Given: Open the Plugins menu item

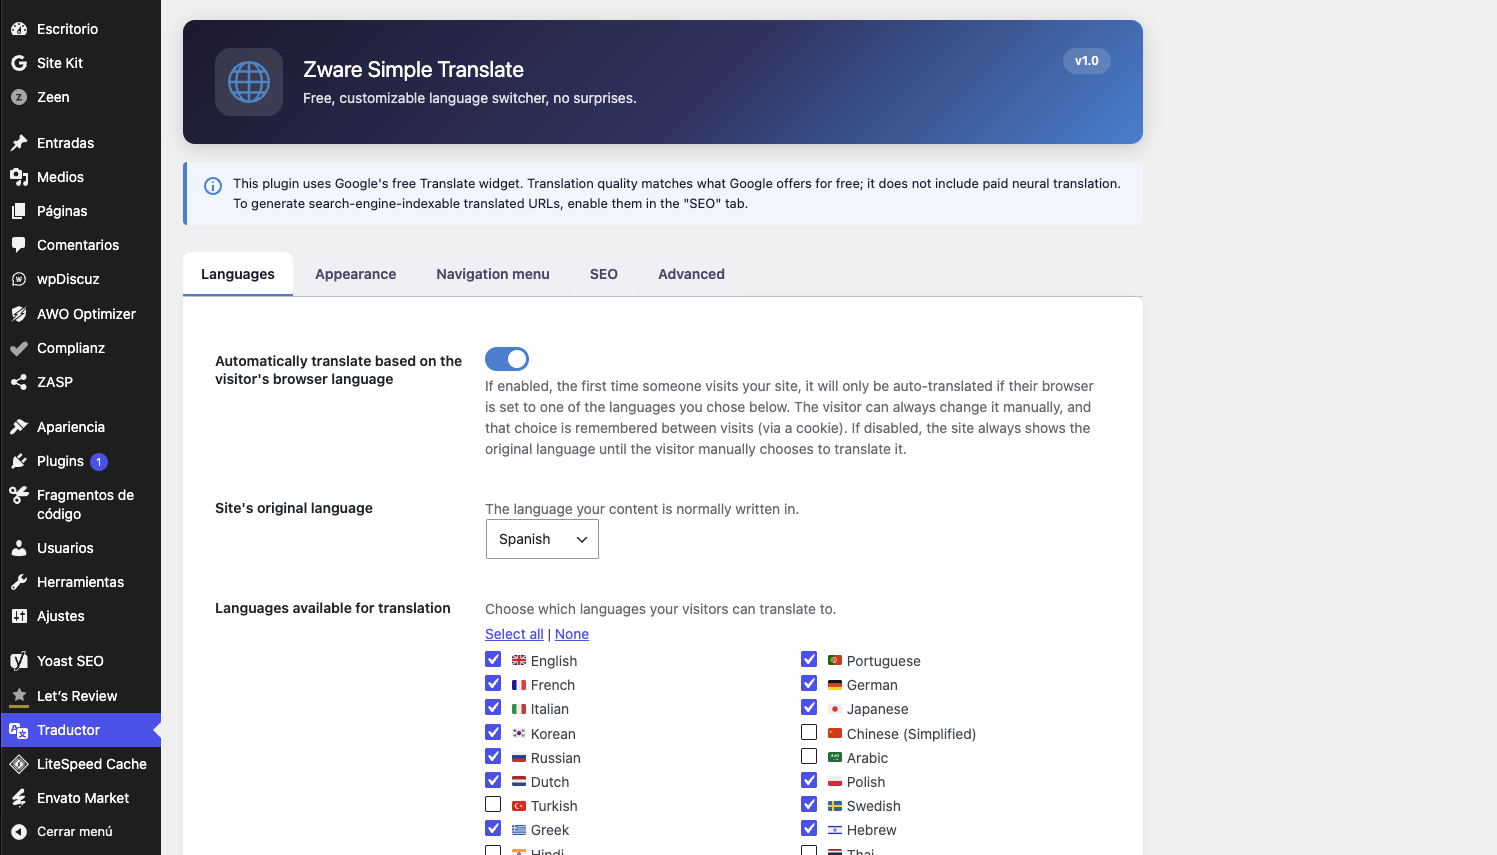Looking at the screenshot, I should (80, 461).
